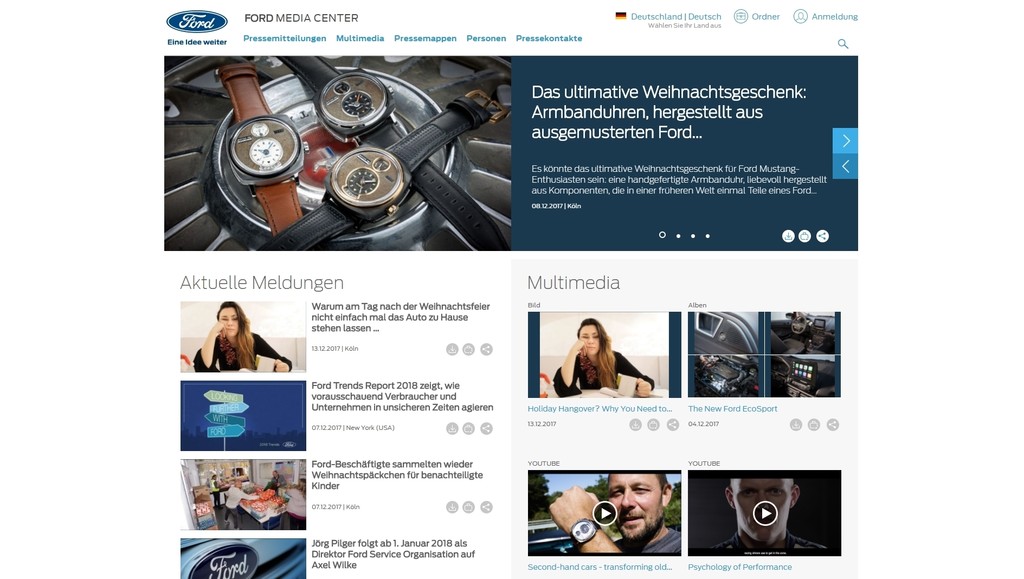Open Holiday Hangover? Why You Need to link
The width and height of the screenshot is (1024, 579).
coord(600,409)
